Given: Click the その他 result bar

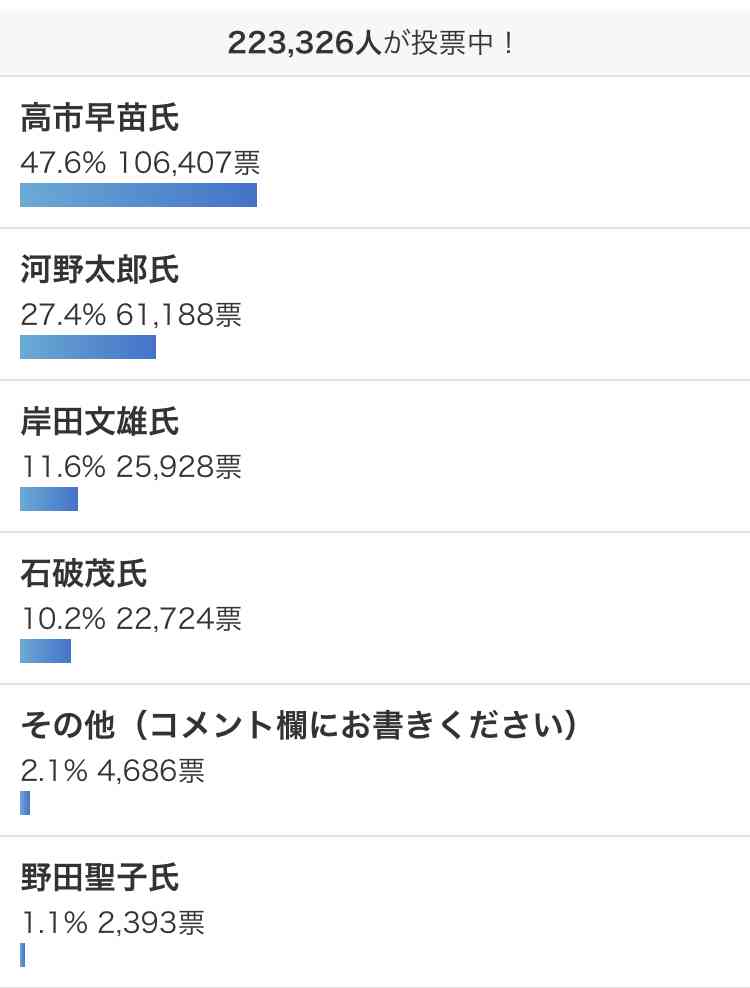Looking at the screenshot, I should (x=25, y=803).
